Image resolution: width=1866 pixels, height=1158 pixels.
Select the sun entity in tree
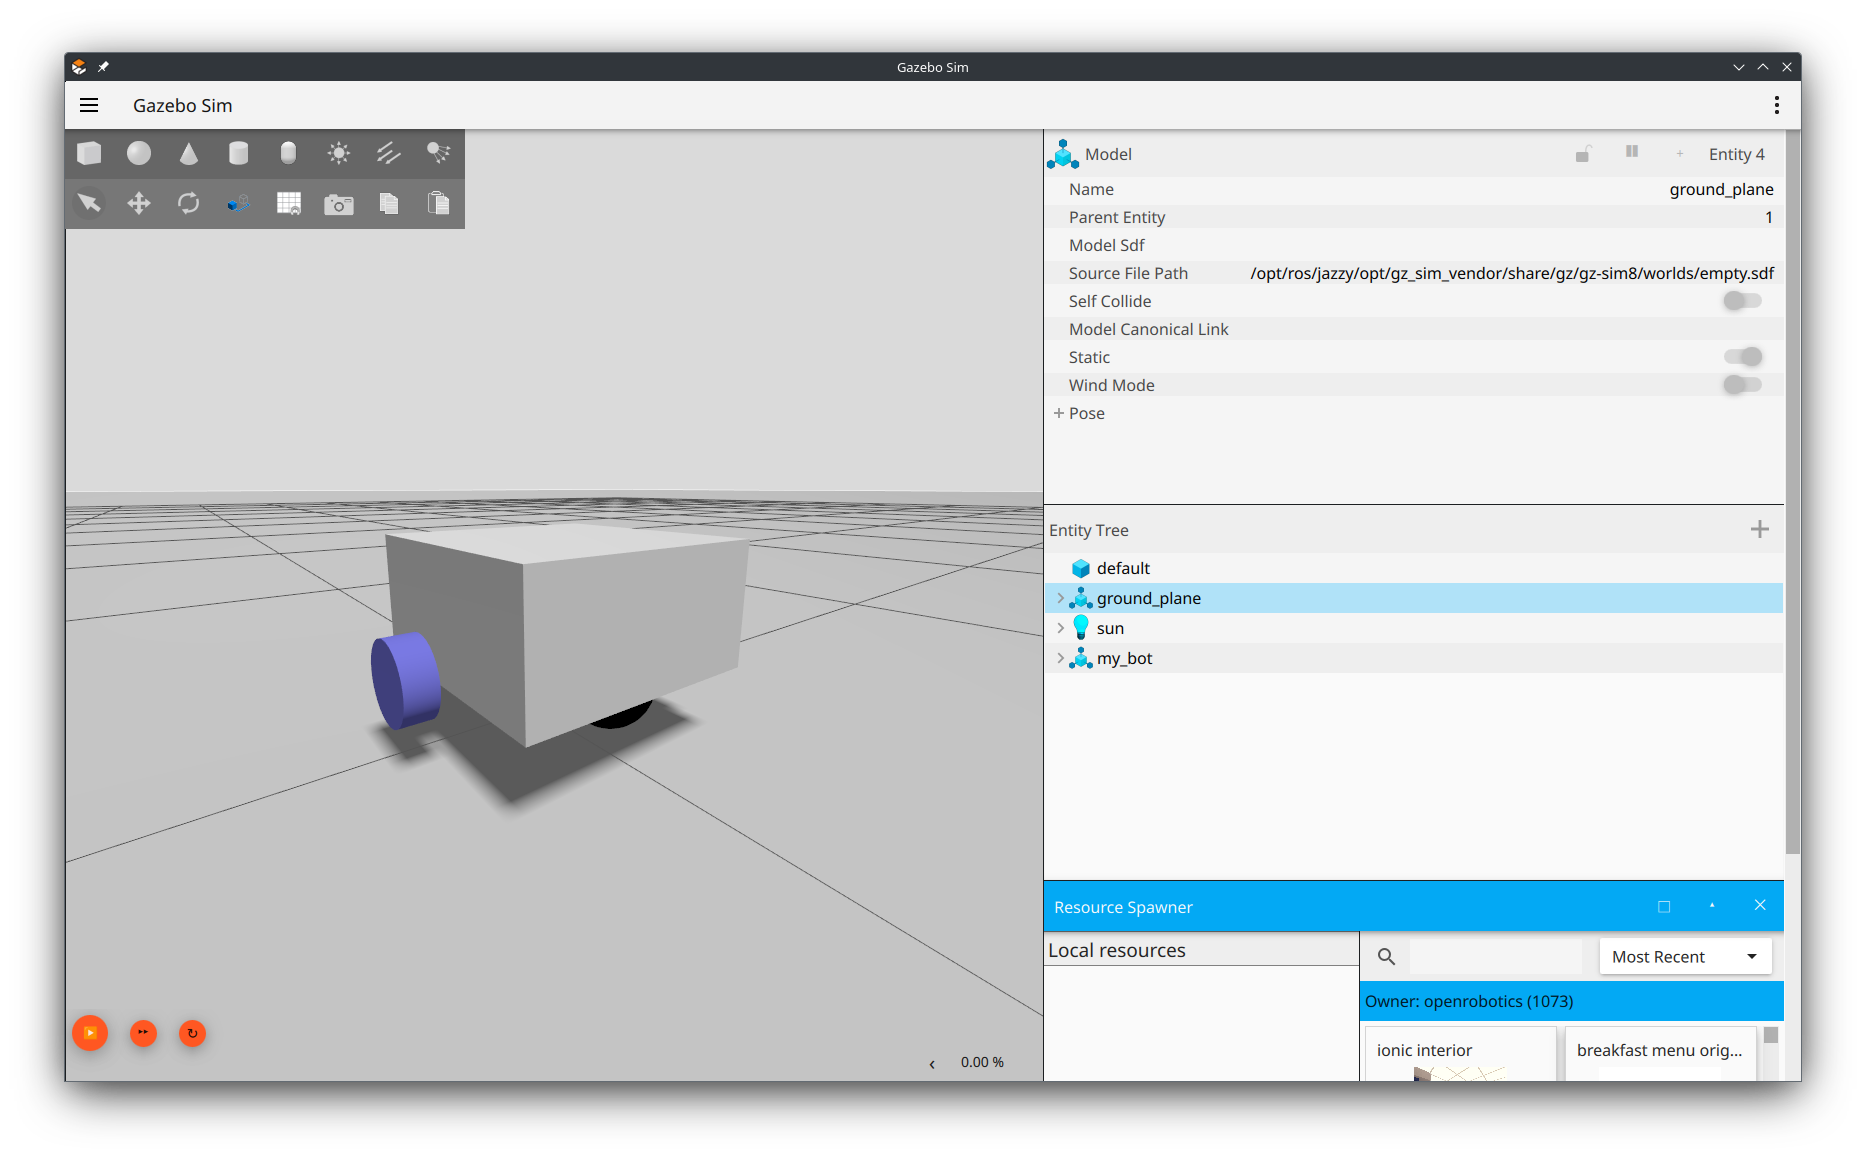pyautogui.click(x=1110, y=628)
